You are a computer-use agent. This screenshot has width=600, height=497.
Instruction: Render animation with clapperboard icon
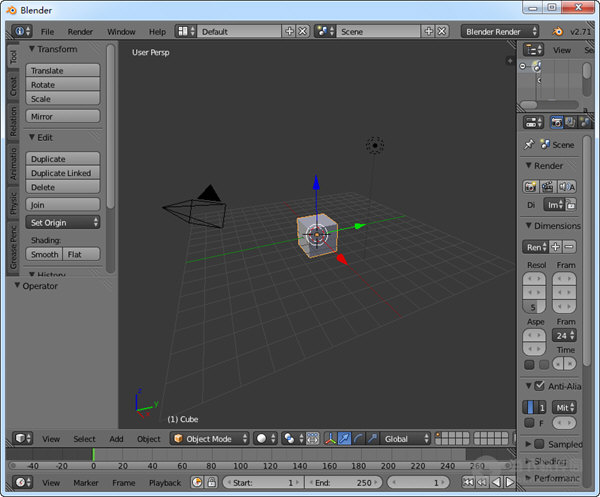point(548,187)
